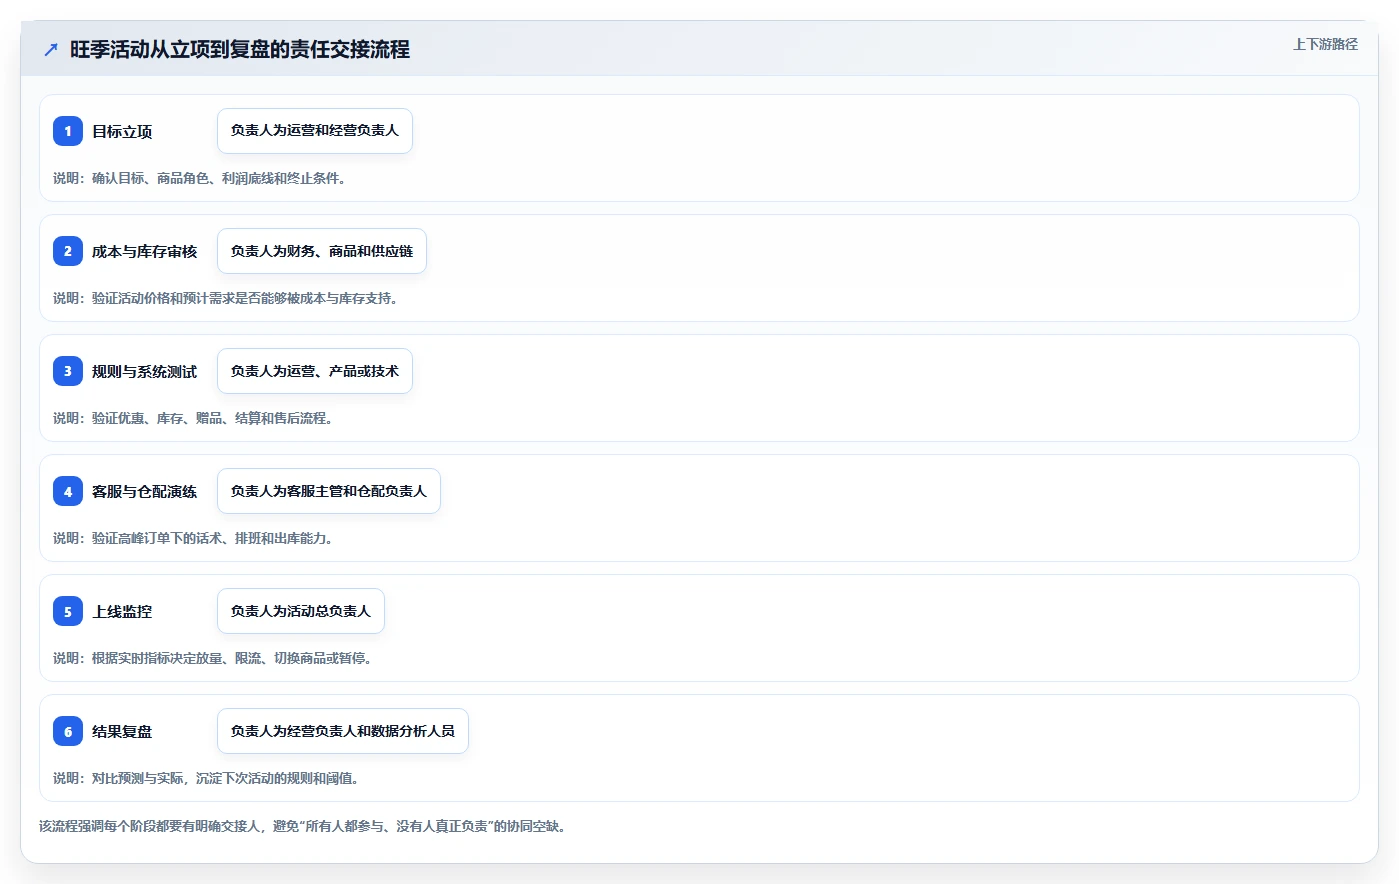Click the 负责人为活动总负责人 chip
This screenshot has height=884, width=1399.
(301, 611)
